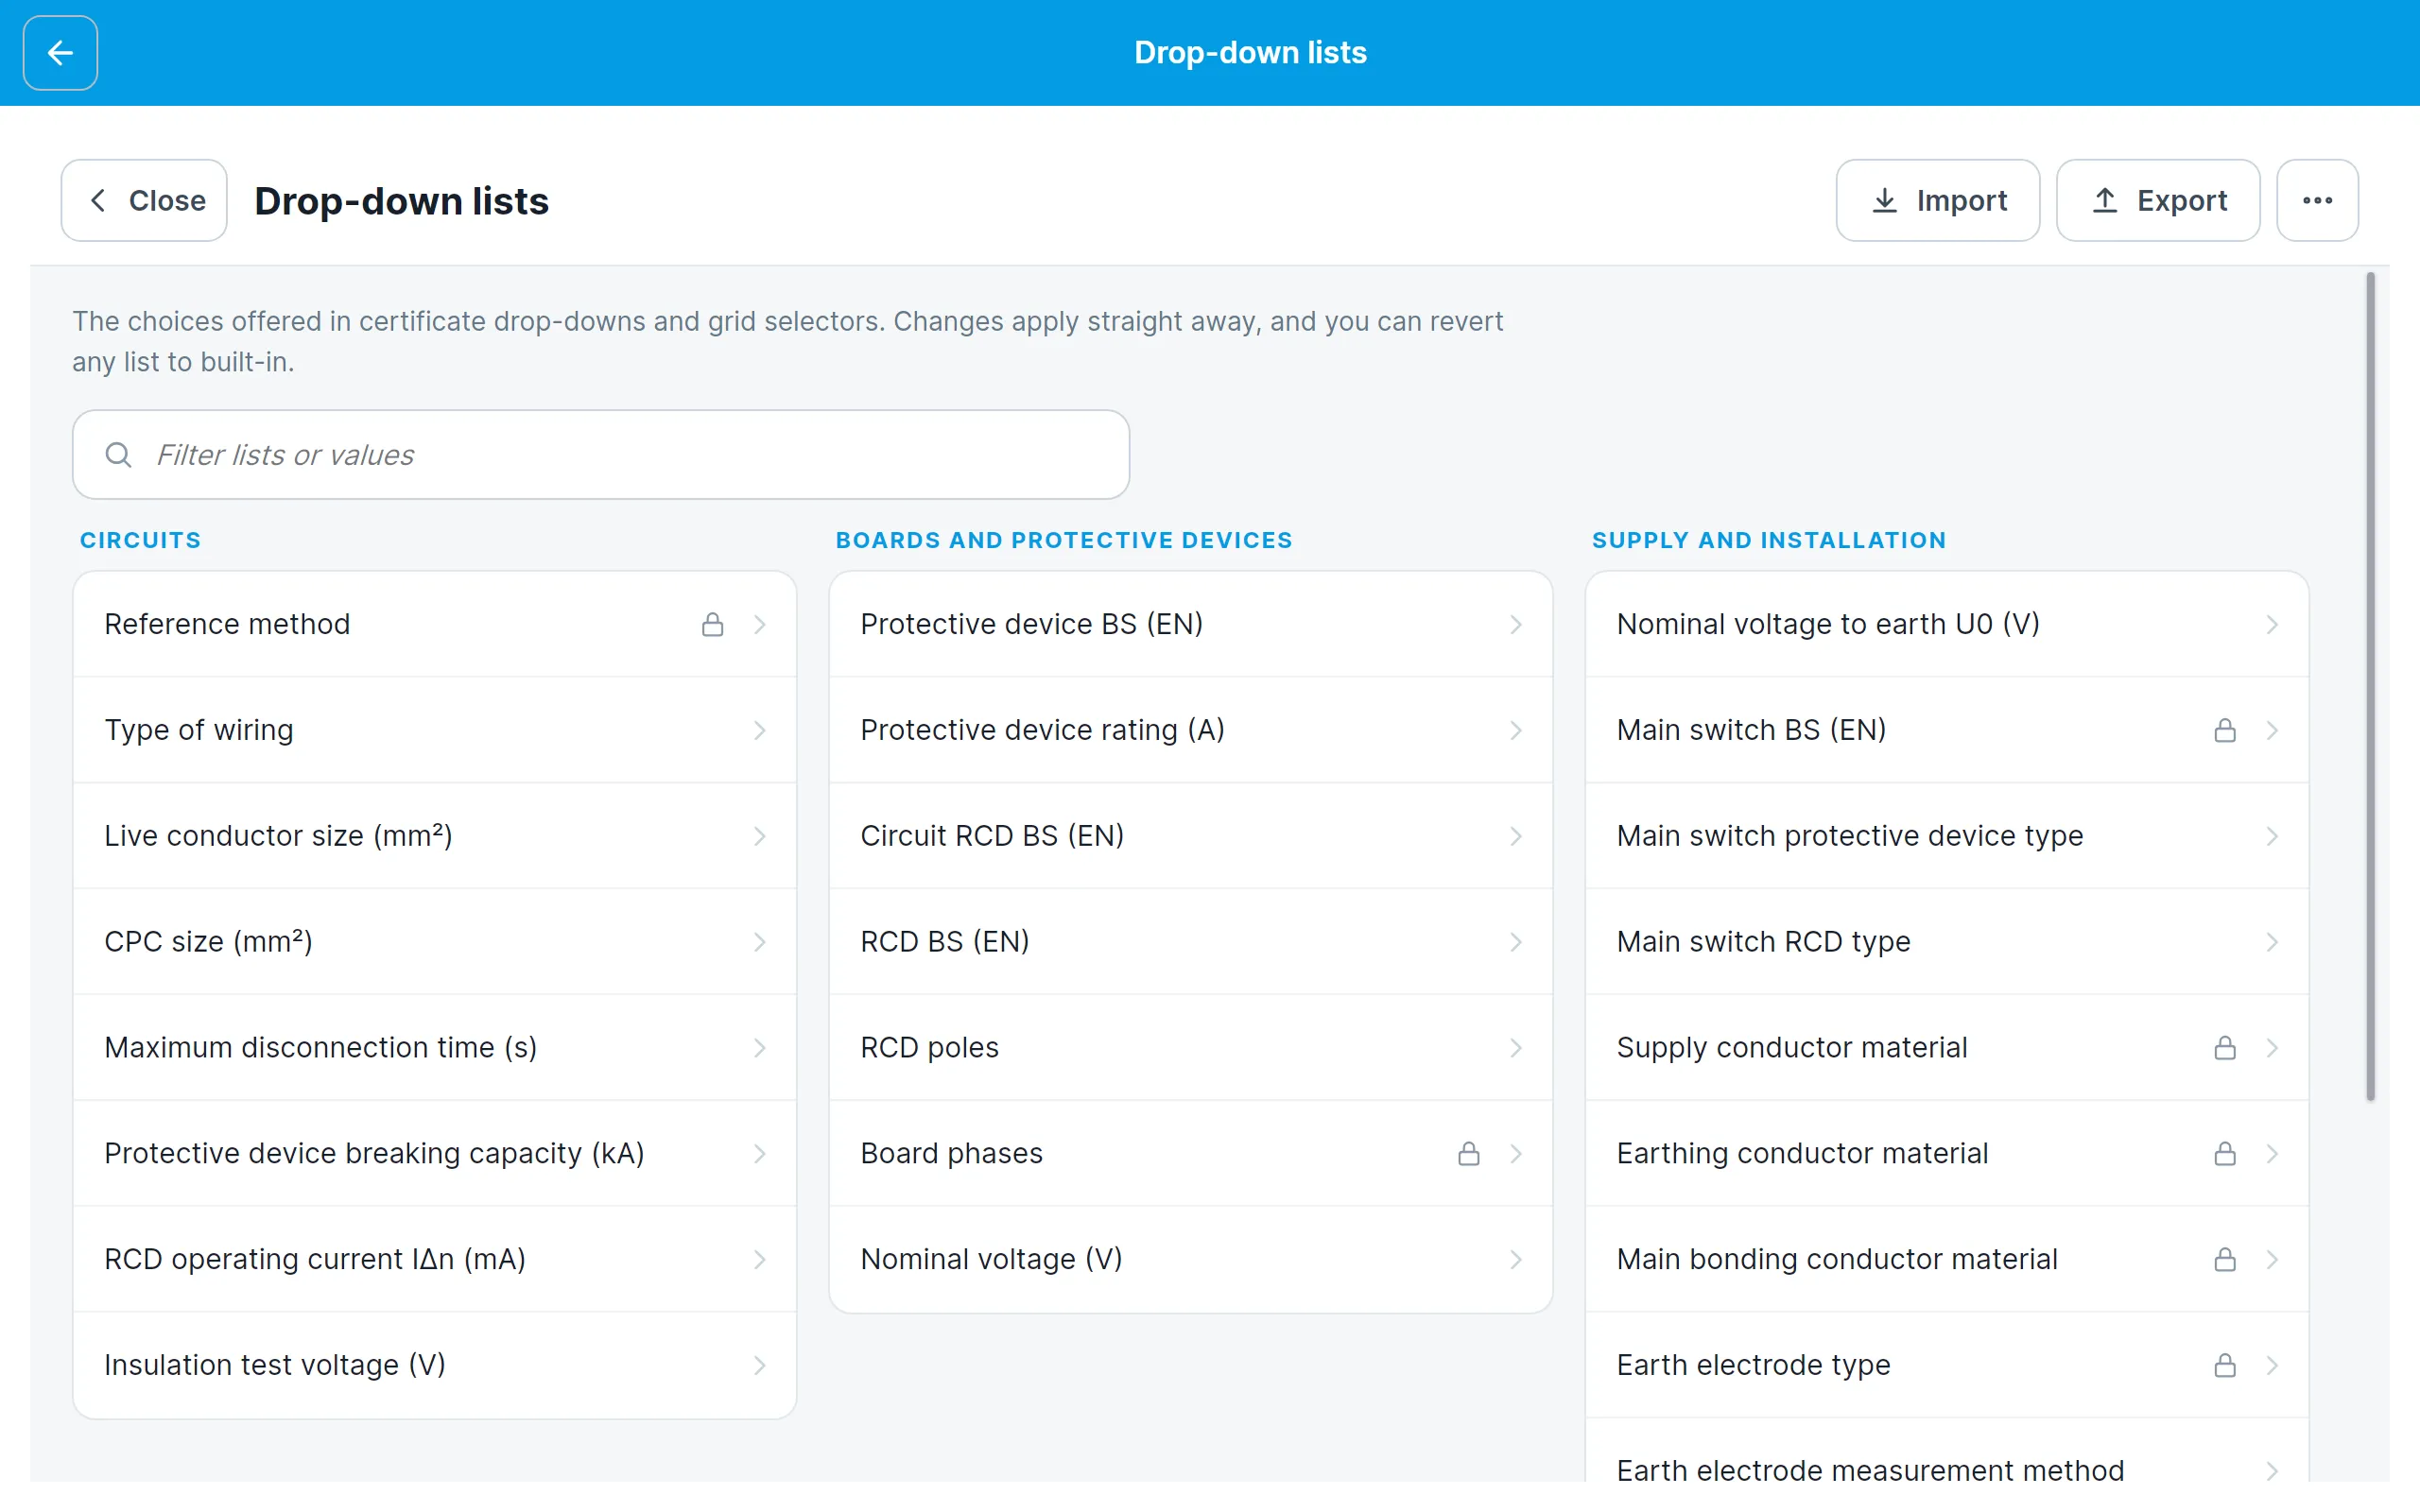Open Main switch protective device type list
The image size is (2420, 1512).
click(1947, 836)
